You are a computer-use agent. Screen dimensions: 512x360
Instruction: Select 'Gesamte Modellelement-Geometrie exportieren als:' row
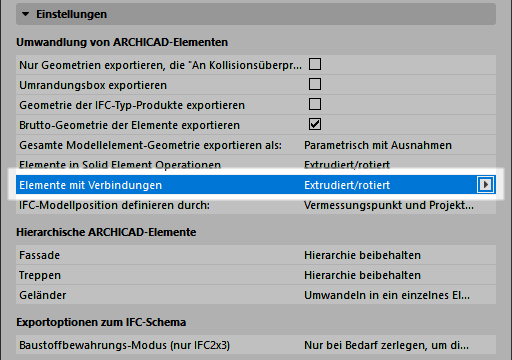pos(256,145)
